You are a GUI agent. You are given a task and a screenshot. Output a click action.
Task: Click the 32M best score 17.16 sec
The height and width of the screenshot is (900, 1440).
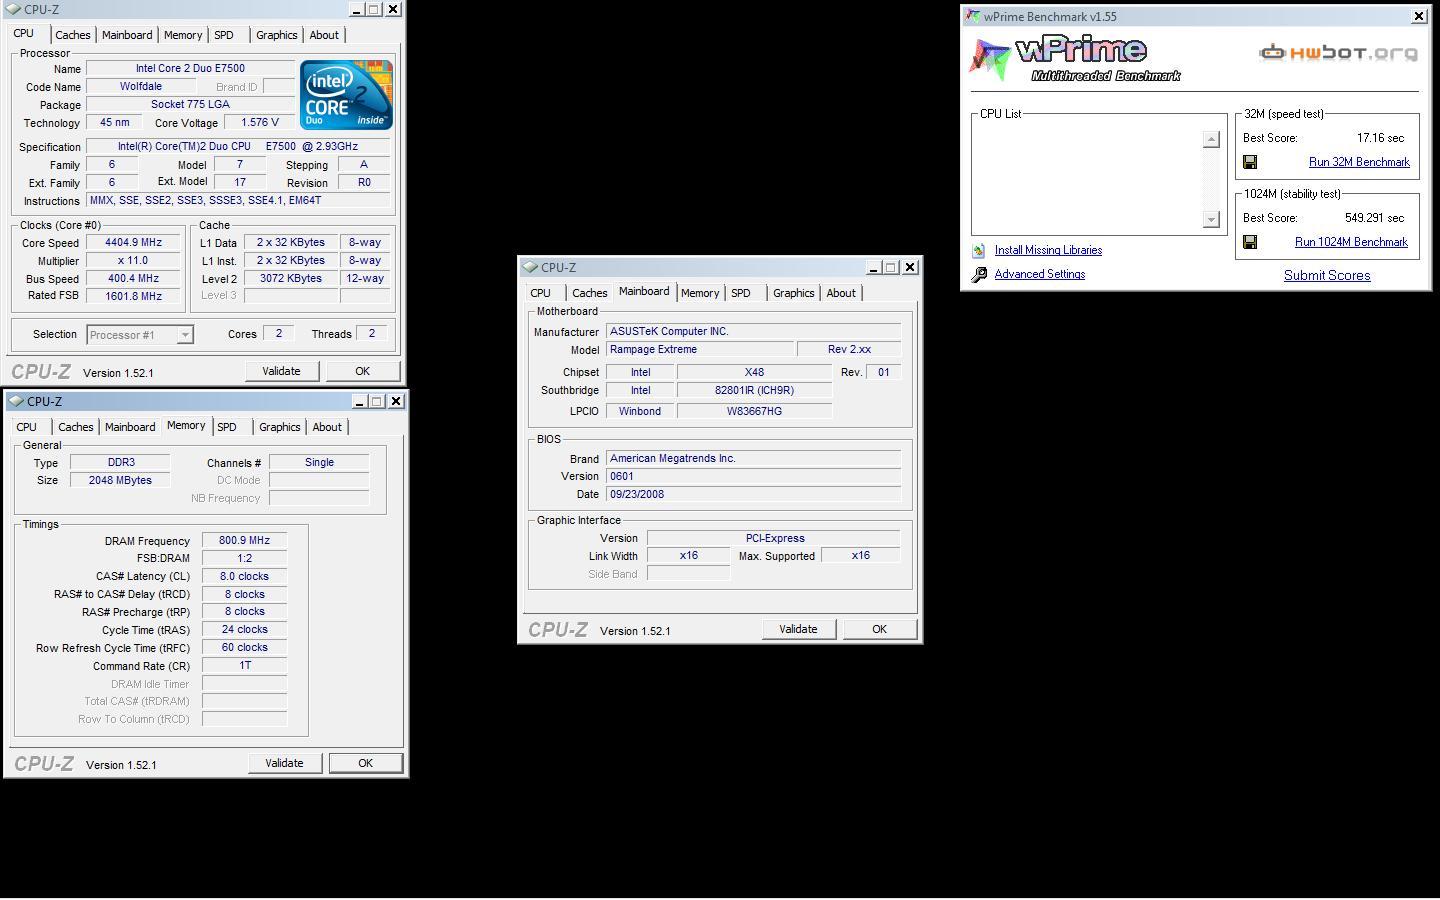click(1380, 138)
